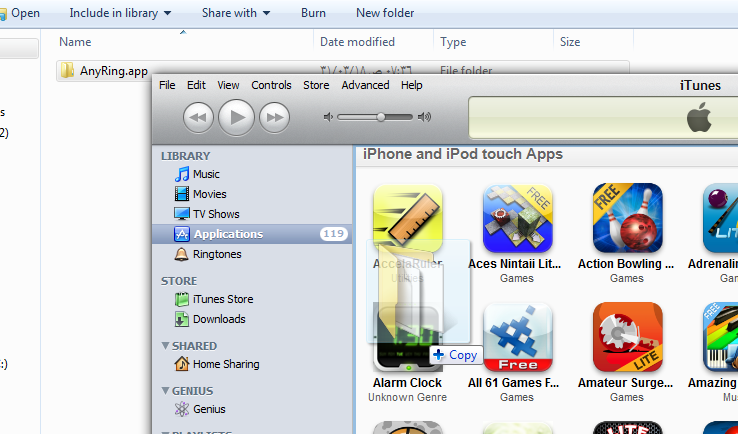This screenshot has height=434, width=738.
Task: Open Ringtones in iTunes sidebar
Action: click(x=208, y=254)
